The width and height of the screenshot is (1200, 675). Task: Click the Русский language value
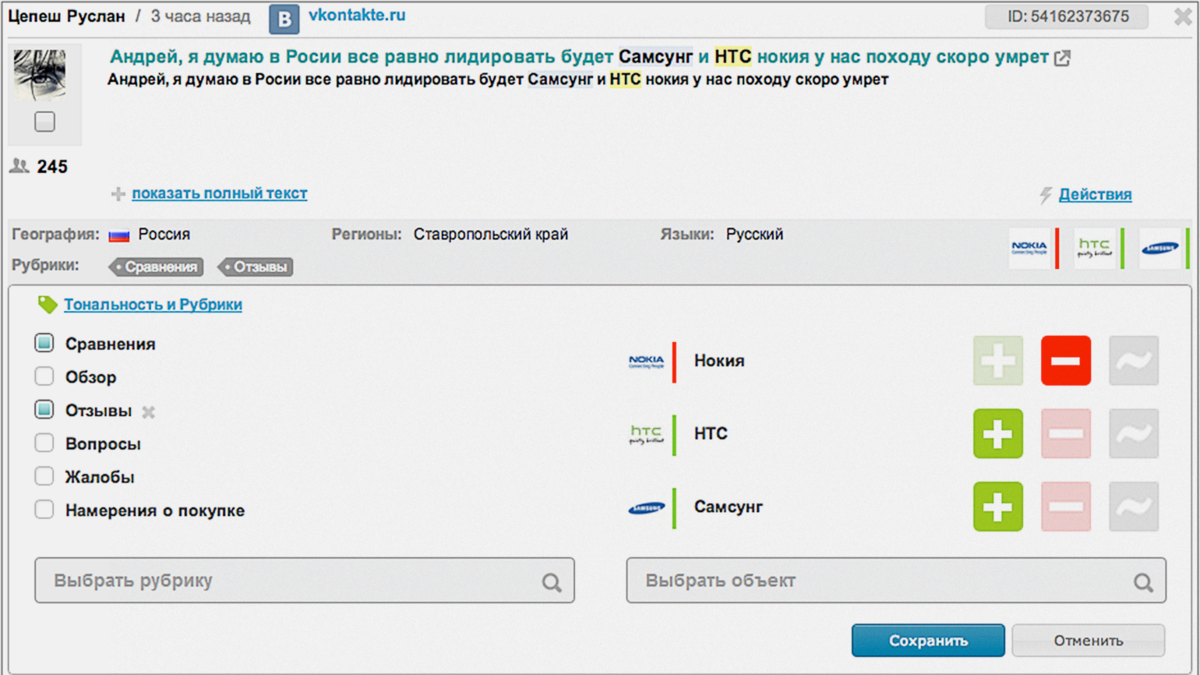coord(755,234)
